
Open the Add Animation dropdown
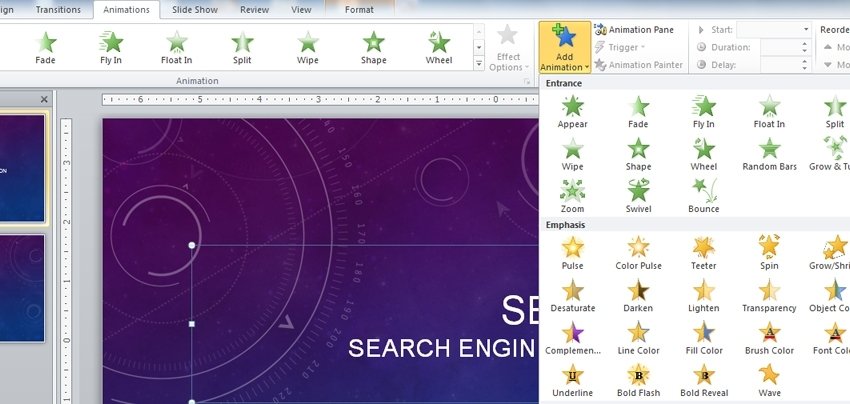pos(564,48)
